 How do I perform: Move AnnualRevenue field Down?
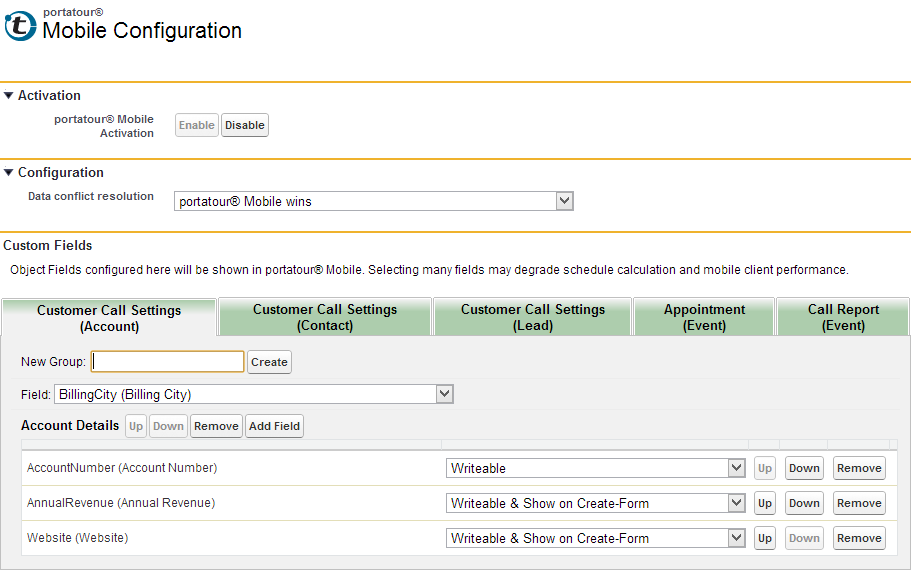click(x=804, y=503)
